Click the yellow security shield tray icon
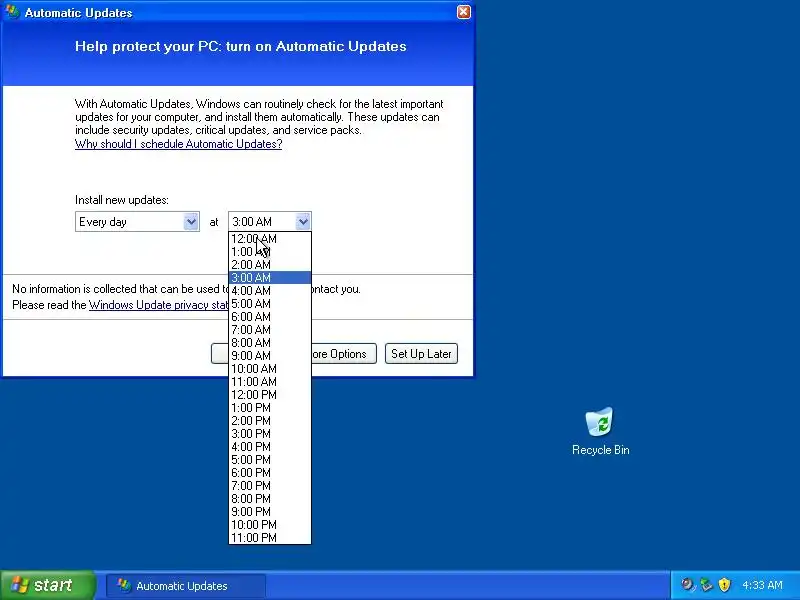Viewport: 800px width, 600px height. tap(724, 585)
